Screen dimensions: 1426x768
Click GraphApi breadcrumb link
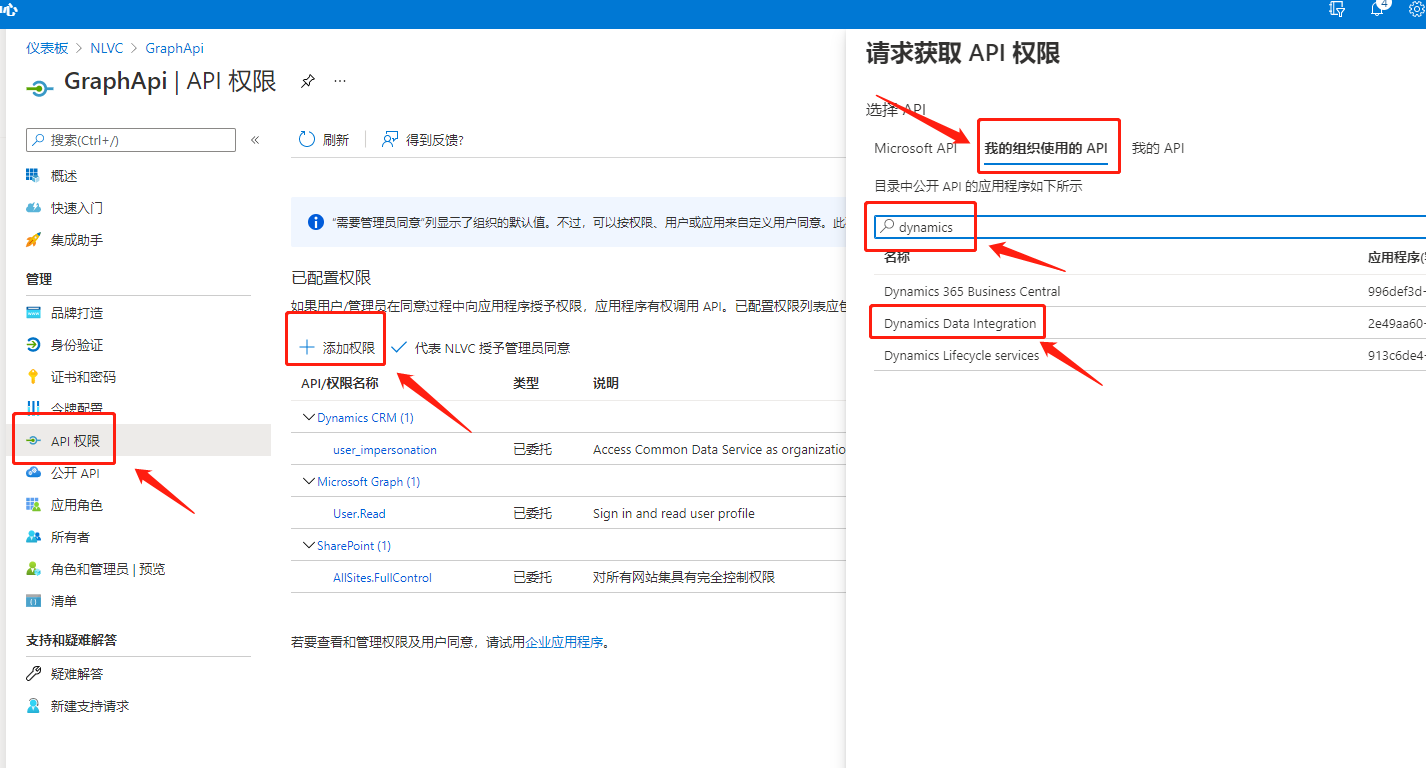[x=175, y=48]
